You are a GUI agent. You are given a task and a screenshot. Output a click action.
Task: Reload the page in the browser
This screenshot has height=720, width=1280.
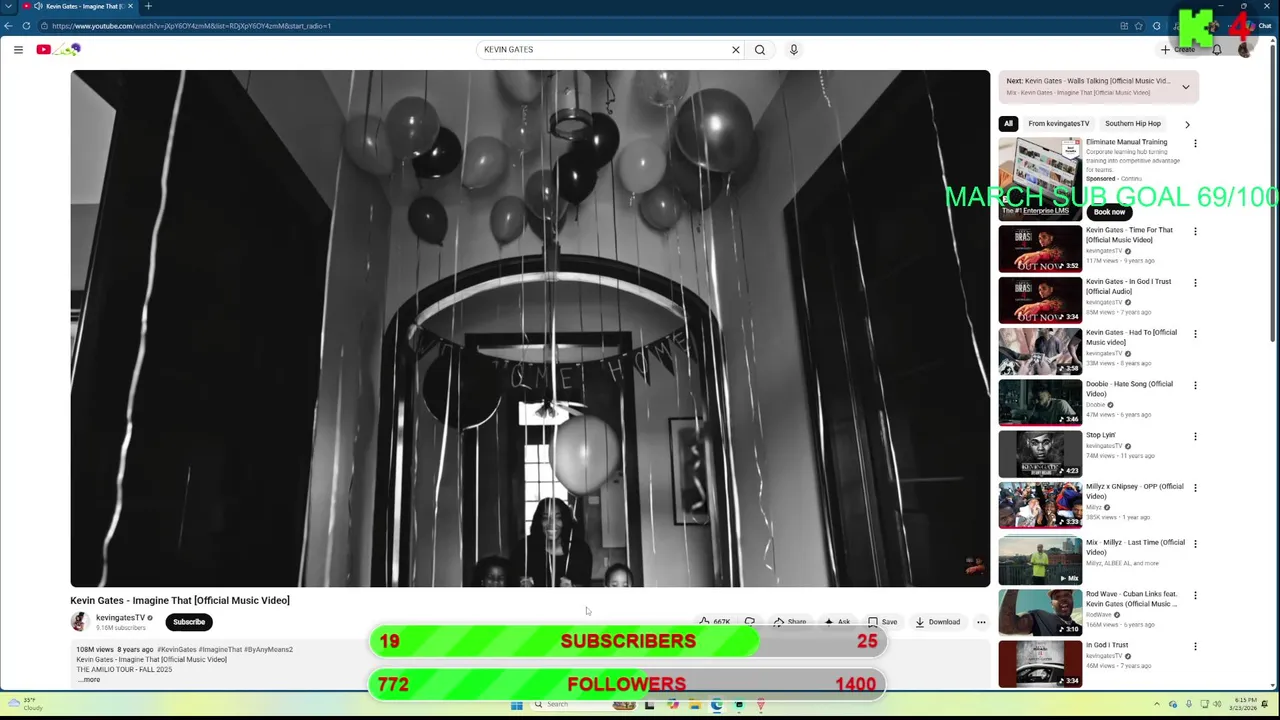[x=26, y=25]
